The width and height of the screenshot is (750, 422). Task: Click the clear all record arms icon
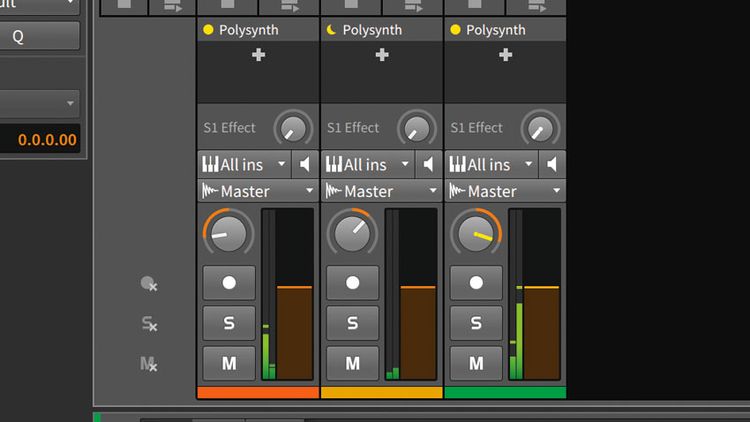click(149, 284)
